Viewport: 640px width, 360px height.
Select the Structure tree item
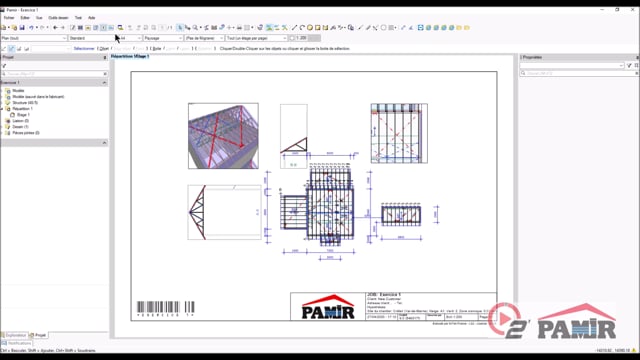[x=25, y=103]
